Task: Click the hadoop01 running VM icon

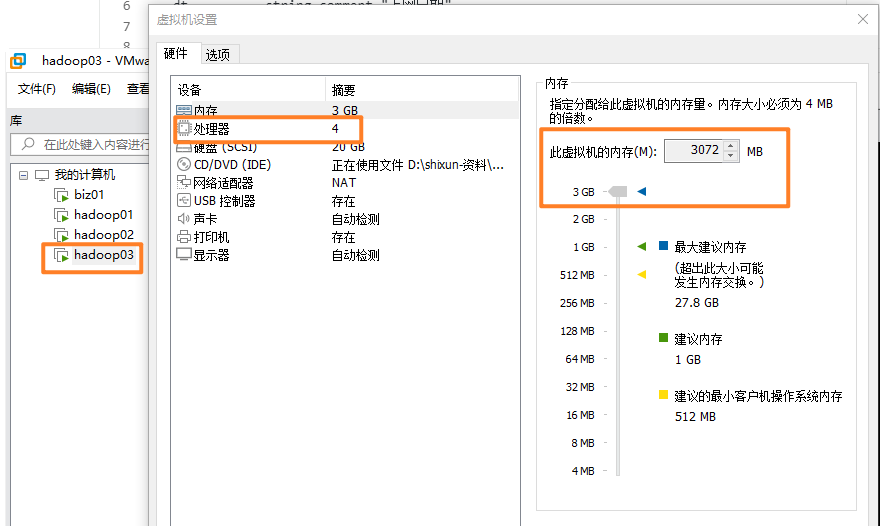Action: pyautogui.click(x=61, y=215)
